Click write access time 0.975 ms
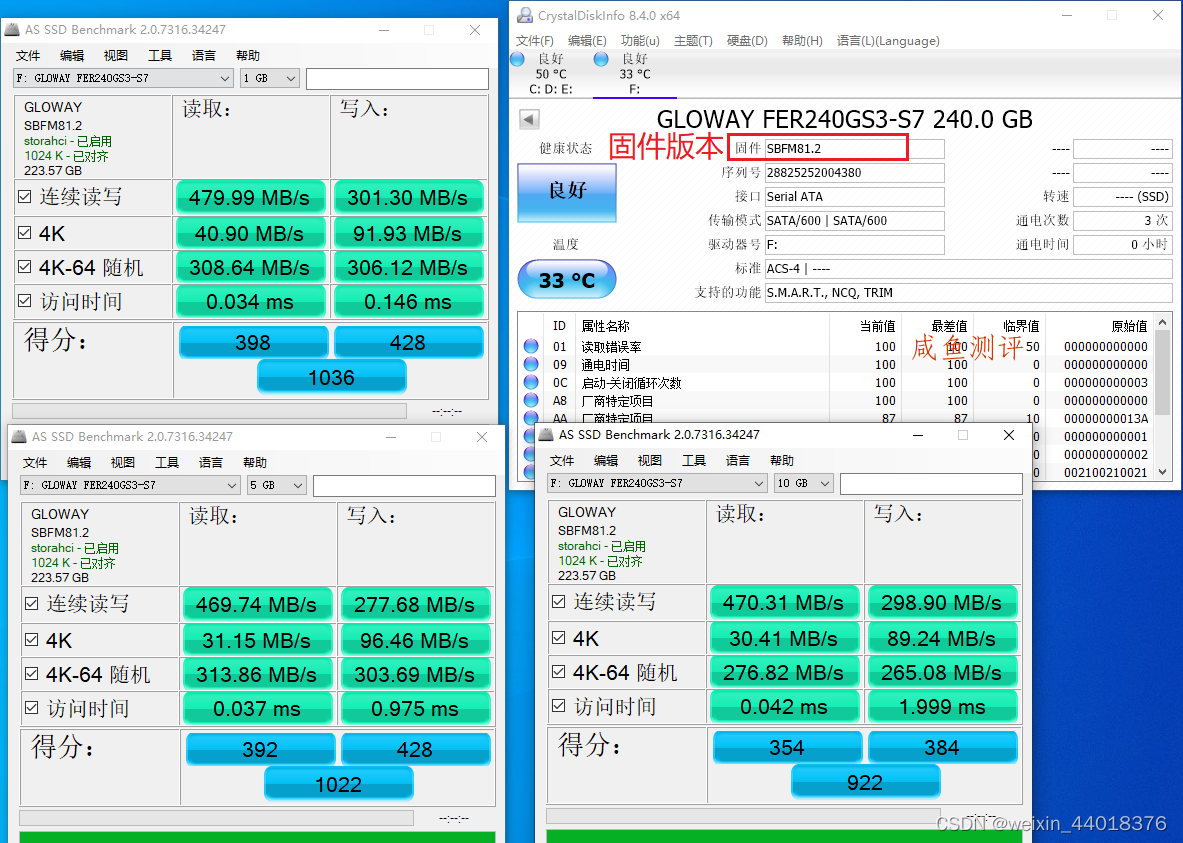 tap(415, 709)
